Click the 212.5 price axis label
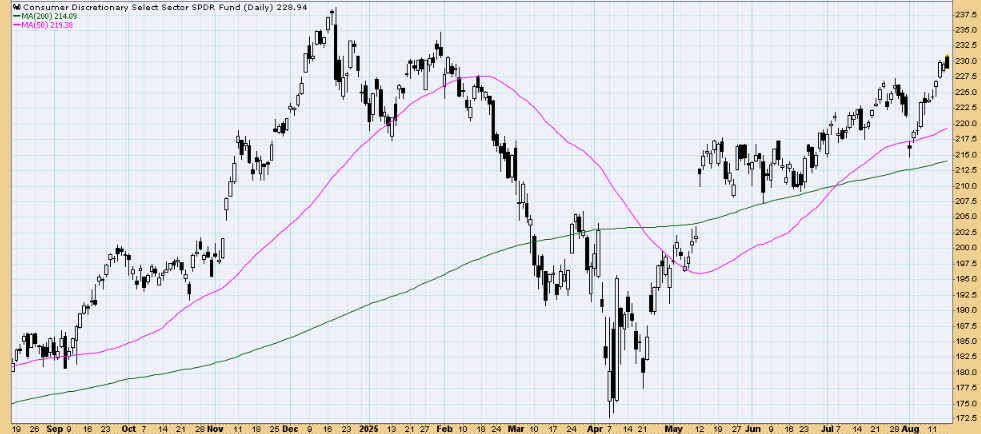The height and width of the screenshot is (434, 981). (x=966, y=170)
